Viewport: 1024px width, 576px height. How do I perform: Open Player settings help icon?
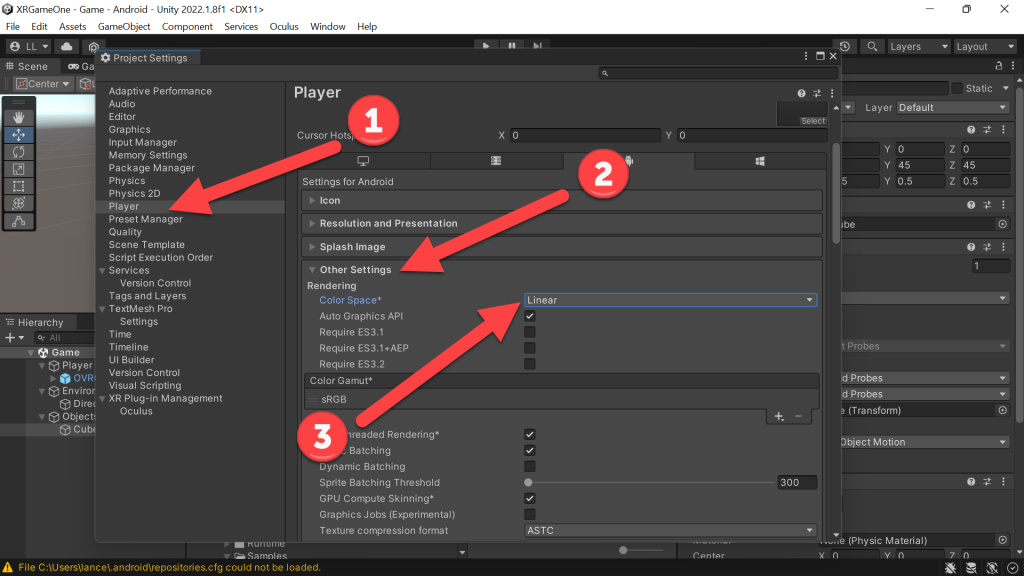[801, 93]
